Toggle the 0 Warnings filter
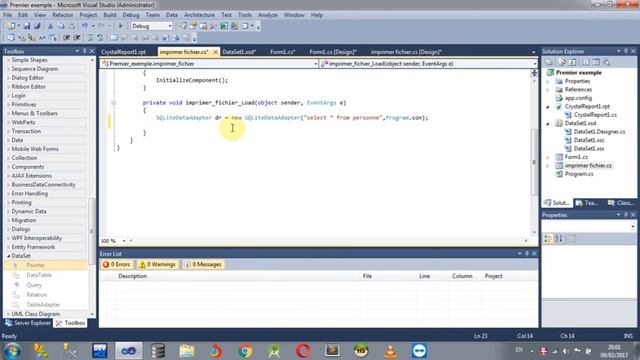Image resolution: width=640 pixels, height=360 pixels. coord(158,264)
